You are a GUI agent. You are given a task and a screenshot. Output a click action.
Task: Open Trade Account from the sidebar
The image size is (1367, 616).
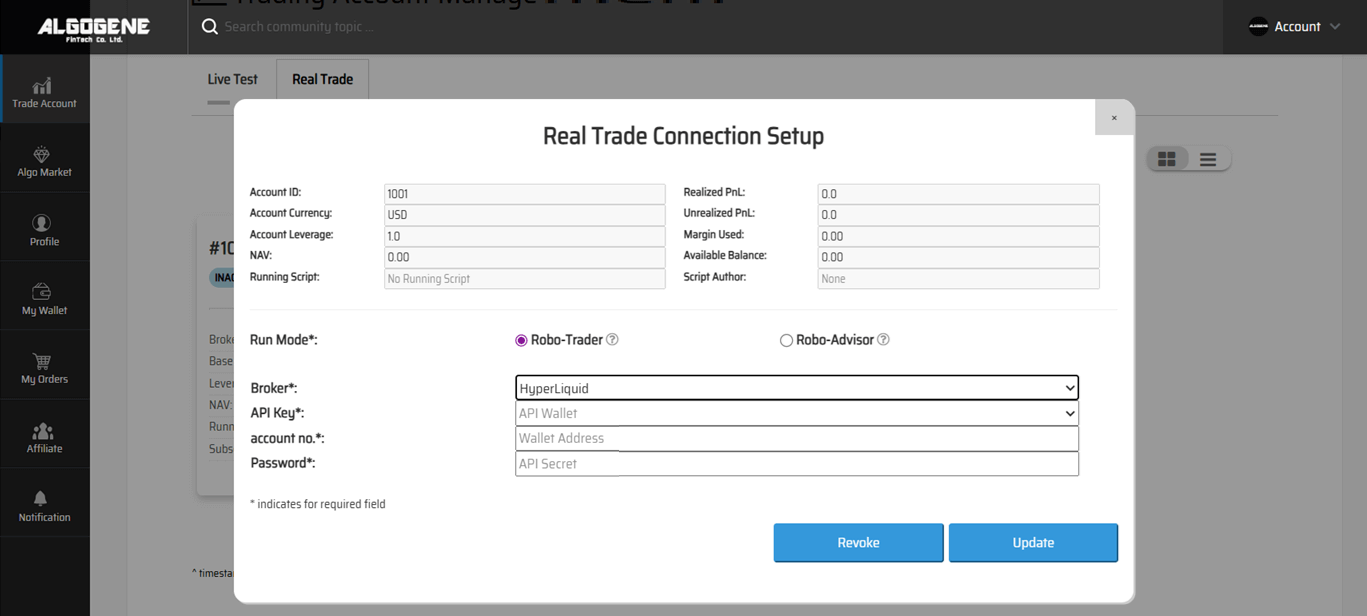[44, 92]
